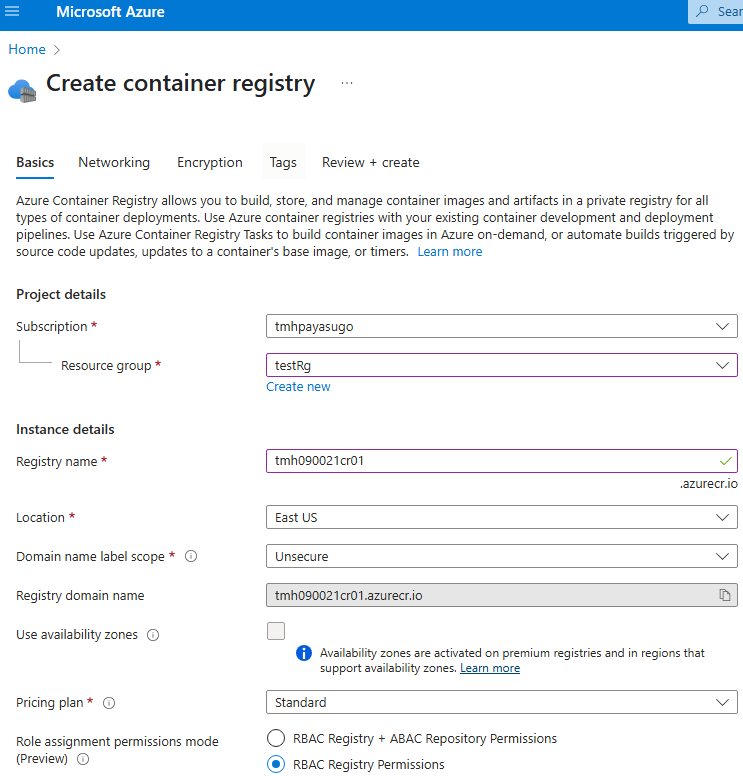Click the search magnifier in top bar
The image size is (743, 776).
click(x=702, y=11)
